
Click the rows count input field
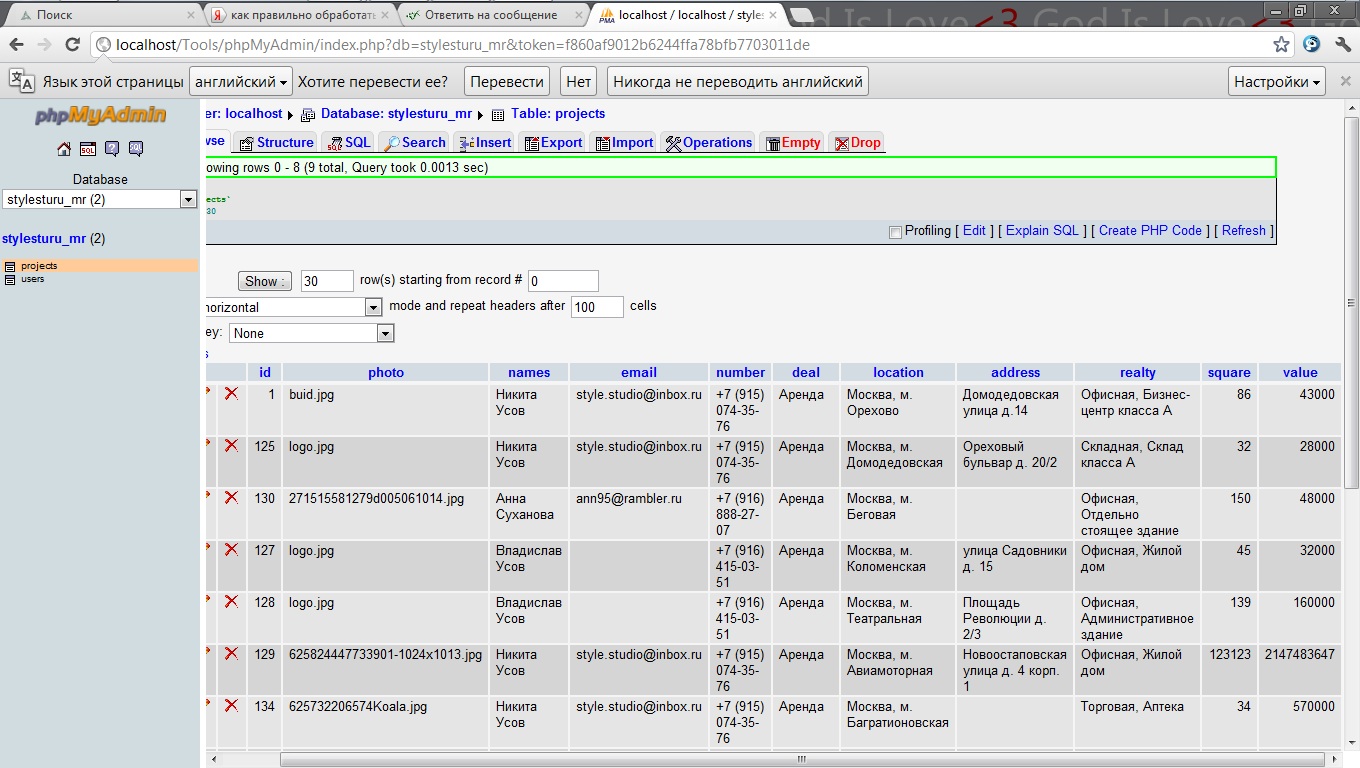(327, 282)
